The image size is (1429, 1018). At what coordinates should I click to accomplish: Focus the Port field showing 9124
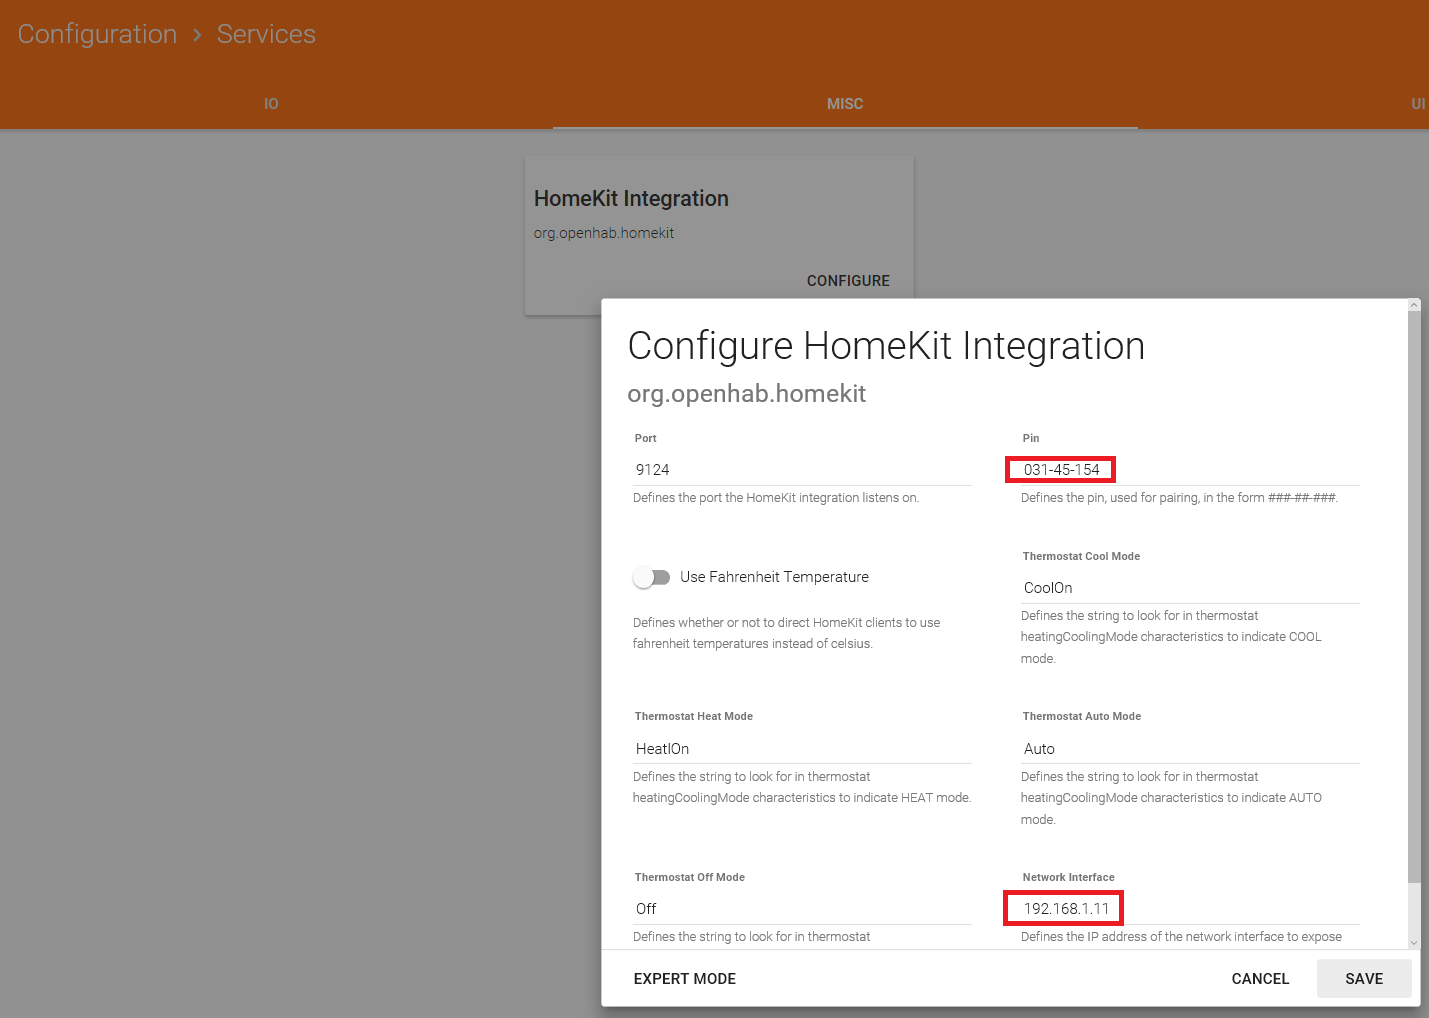point(801,470)
